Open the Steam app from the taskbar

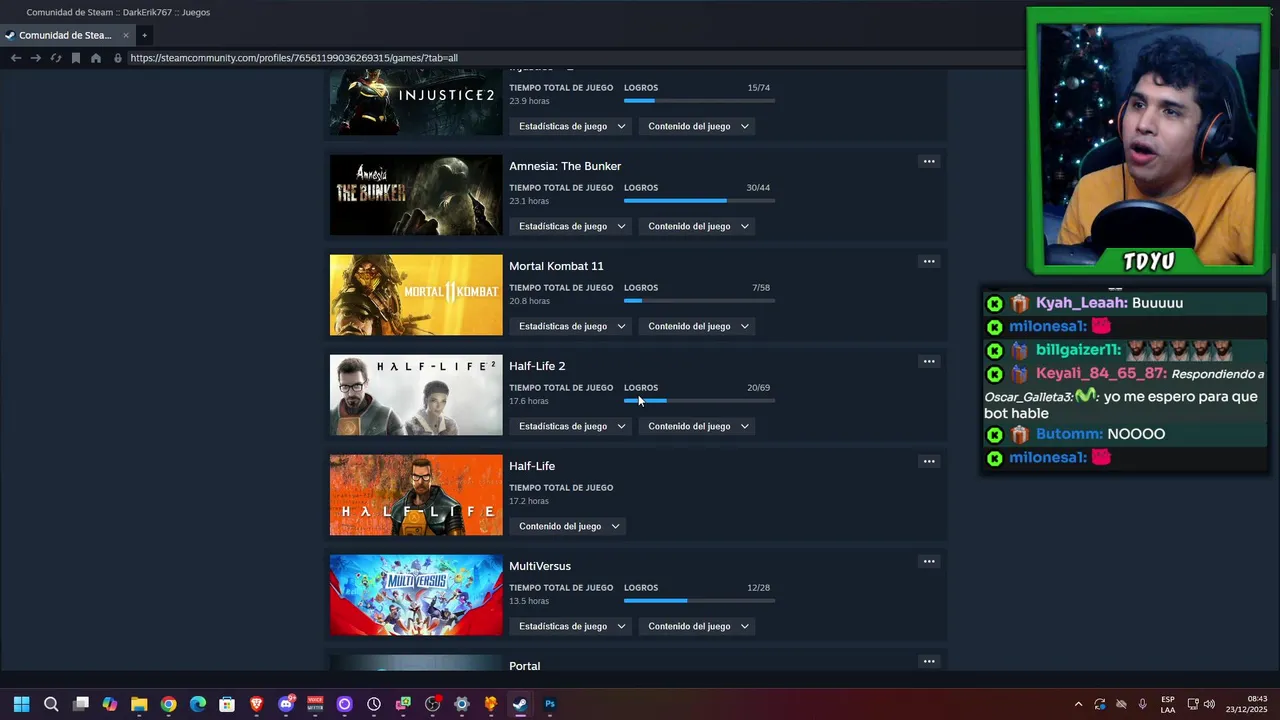point(520,704)
